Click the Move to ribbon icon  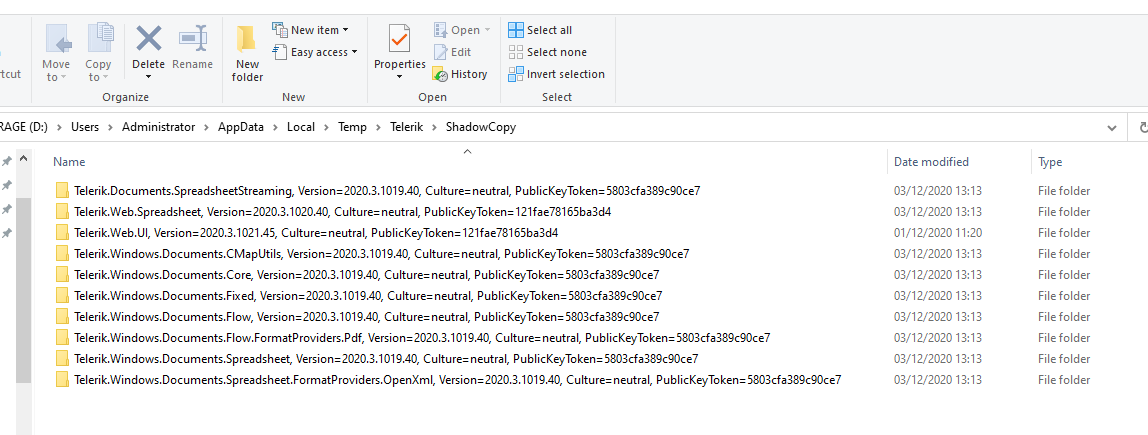pyautogui.click(x=56, y=53)
